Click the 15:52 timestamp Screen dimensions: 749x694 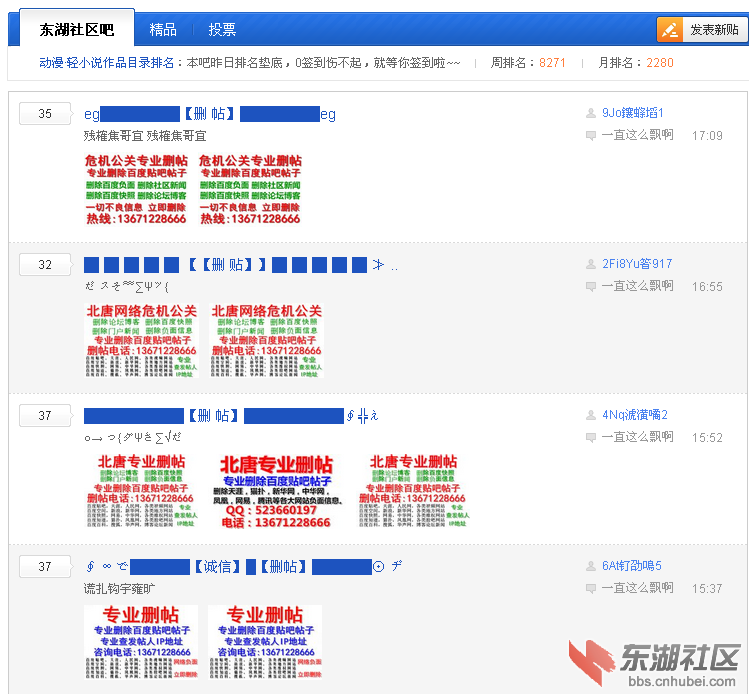click(x=707, y=438)
